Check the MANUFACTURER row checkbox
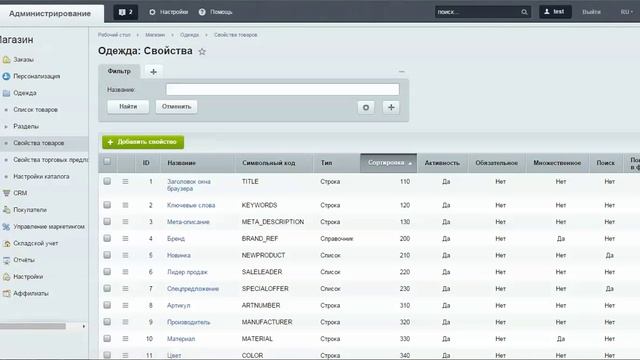Viewport: 640px width, 360px height. click(107, 322)
